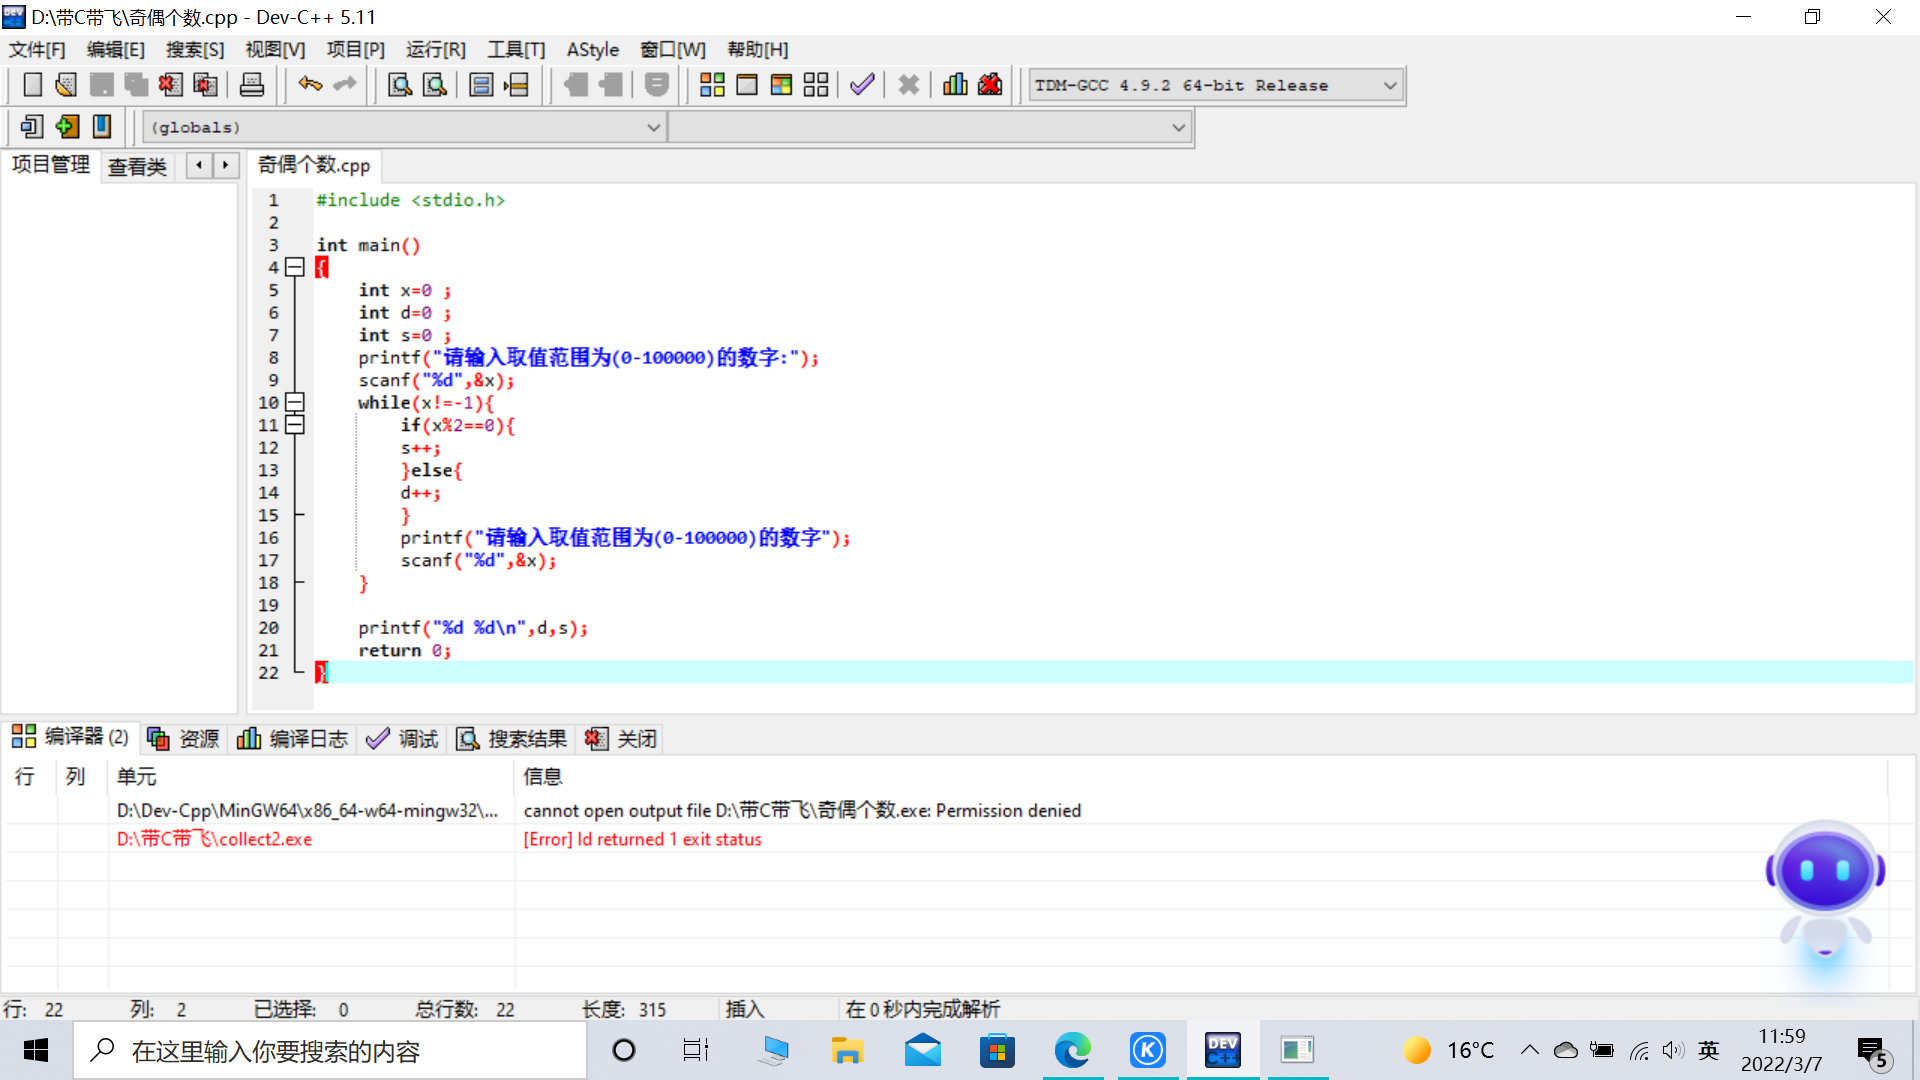1920x1080 pixels.
Task: Create a new source file from the toolbar
Action: coord(32,85)
